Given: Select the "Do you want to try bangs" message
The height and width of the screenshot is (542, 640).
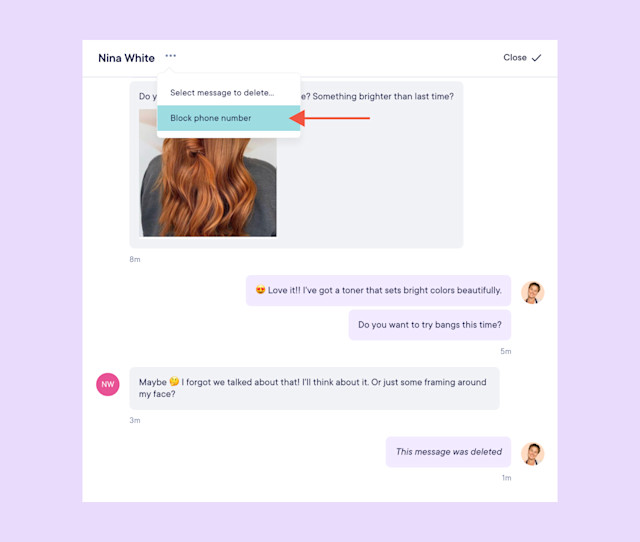Looking at the screenshot, I should [x=430, y=325].
